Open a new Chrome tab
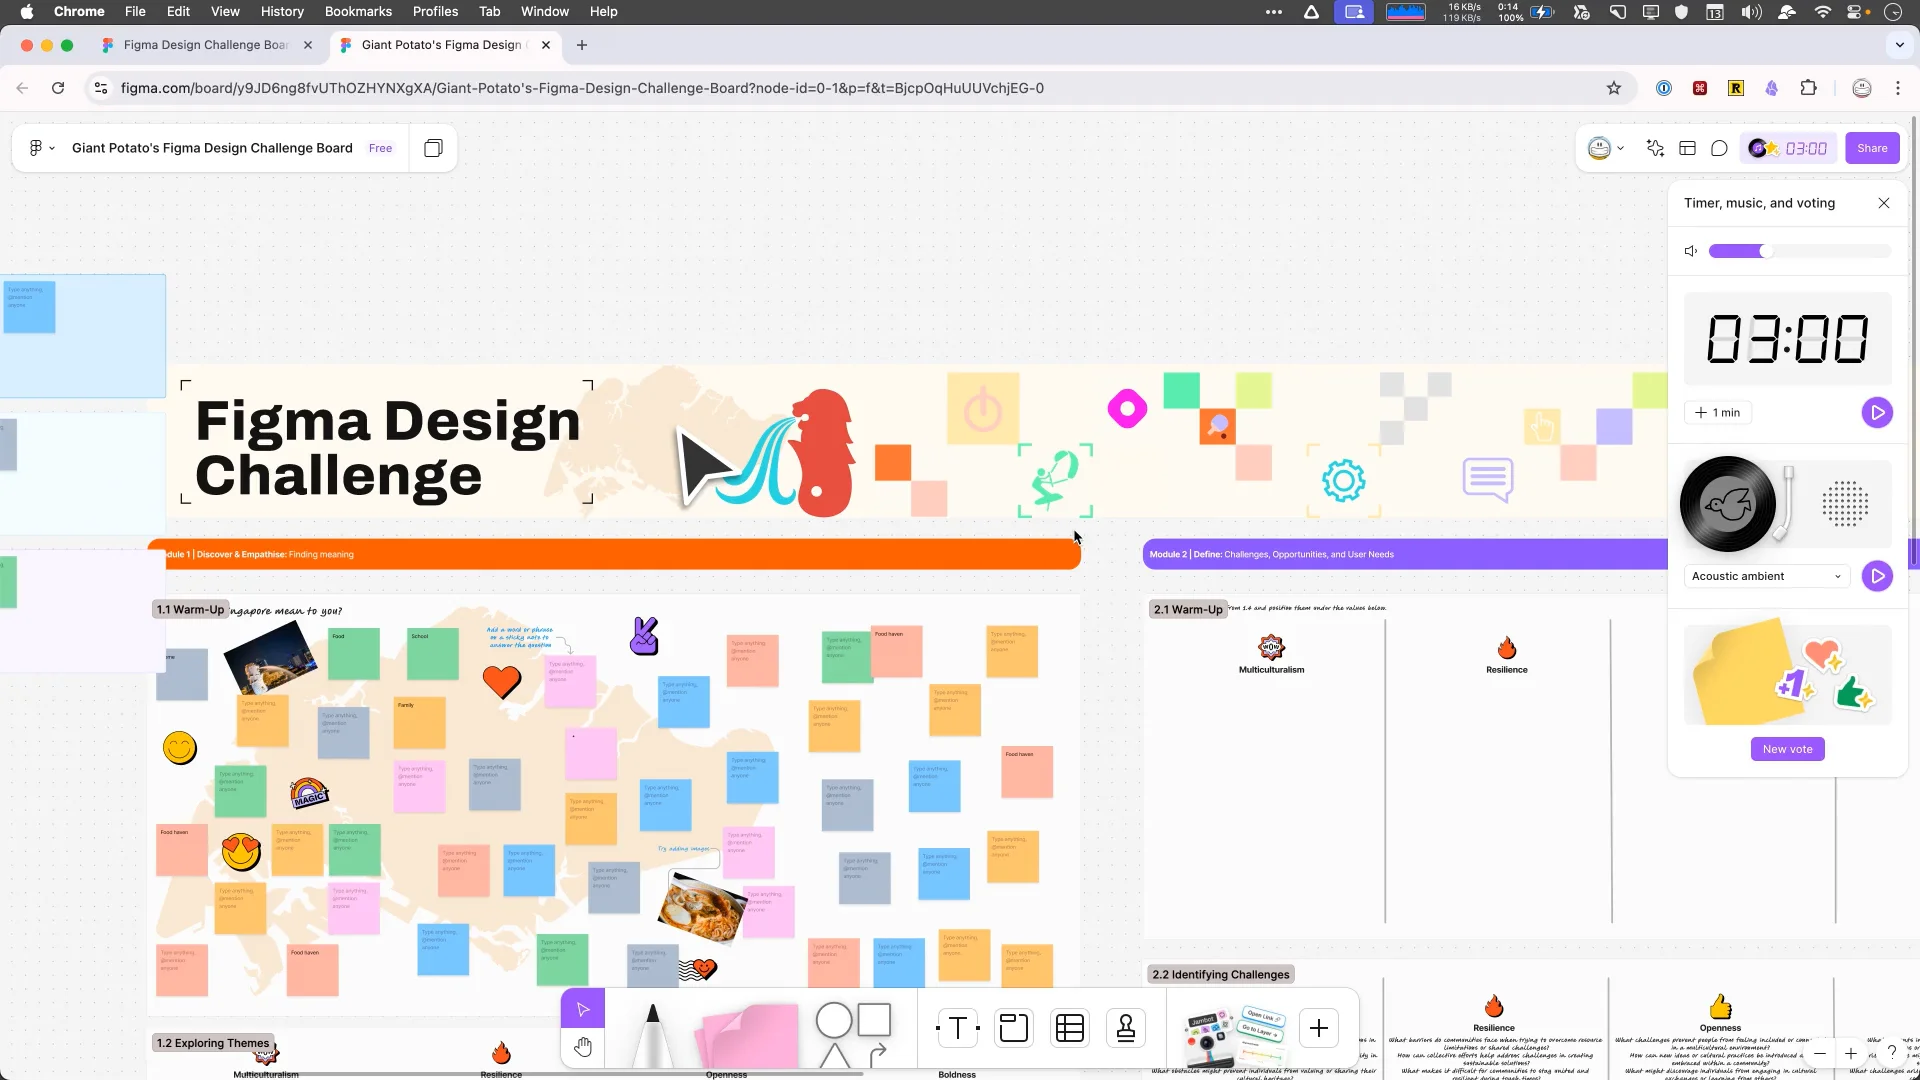Viewport: 1920px width, 1080px height. click(x=582, y=45)
